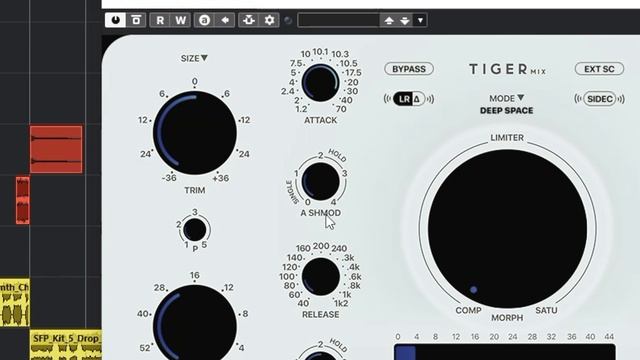
Task: Click the DEEP SPACE mode label
Action: [x=507, y=111]
